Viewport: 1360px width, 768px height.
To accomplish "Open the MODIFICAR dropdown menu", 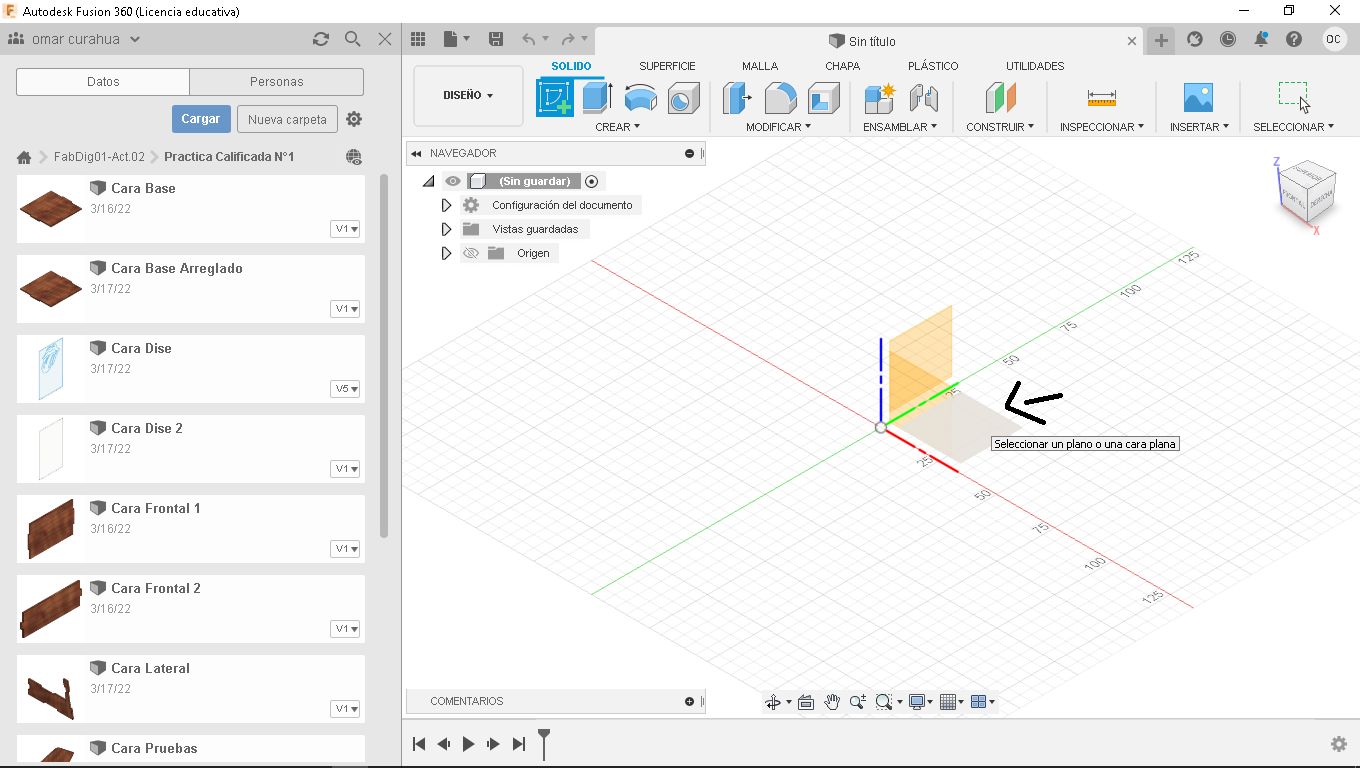I will pos(778,127).
